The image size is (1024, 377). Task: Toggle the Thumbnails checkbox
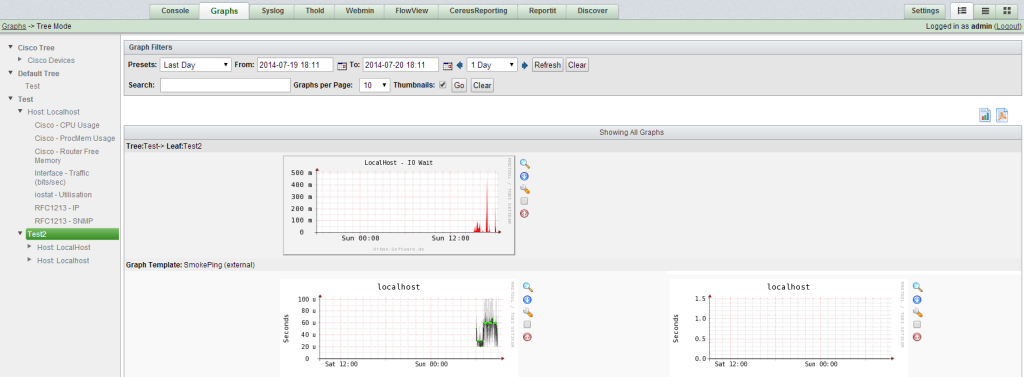(x=443, y=85)
